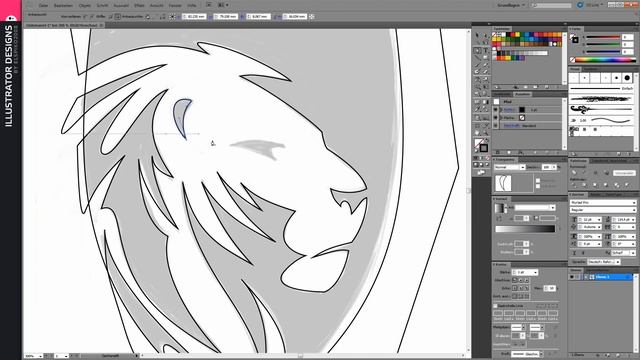The height and width of the screenshot is (360, 640).
Task: Adjust the red color slider
Action: (603, 37)
